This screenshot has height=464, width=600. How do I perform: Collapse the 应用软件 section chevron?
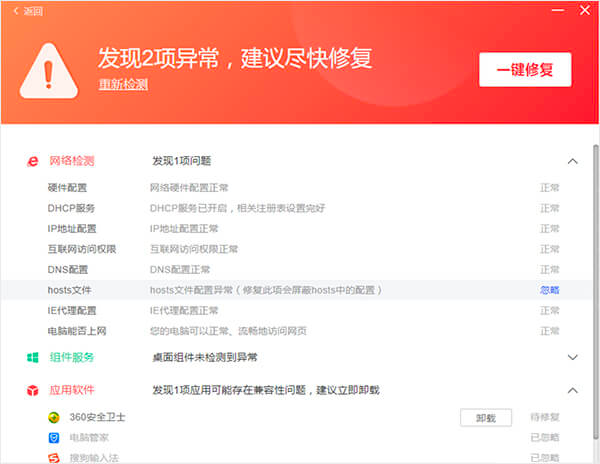click(x=572, y=391)
